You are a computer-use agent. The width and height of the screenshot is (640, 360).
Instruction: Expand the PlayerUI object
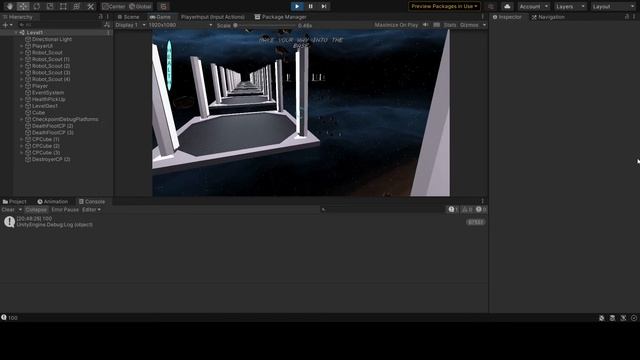coord(22,46)
